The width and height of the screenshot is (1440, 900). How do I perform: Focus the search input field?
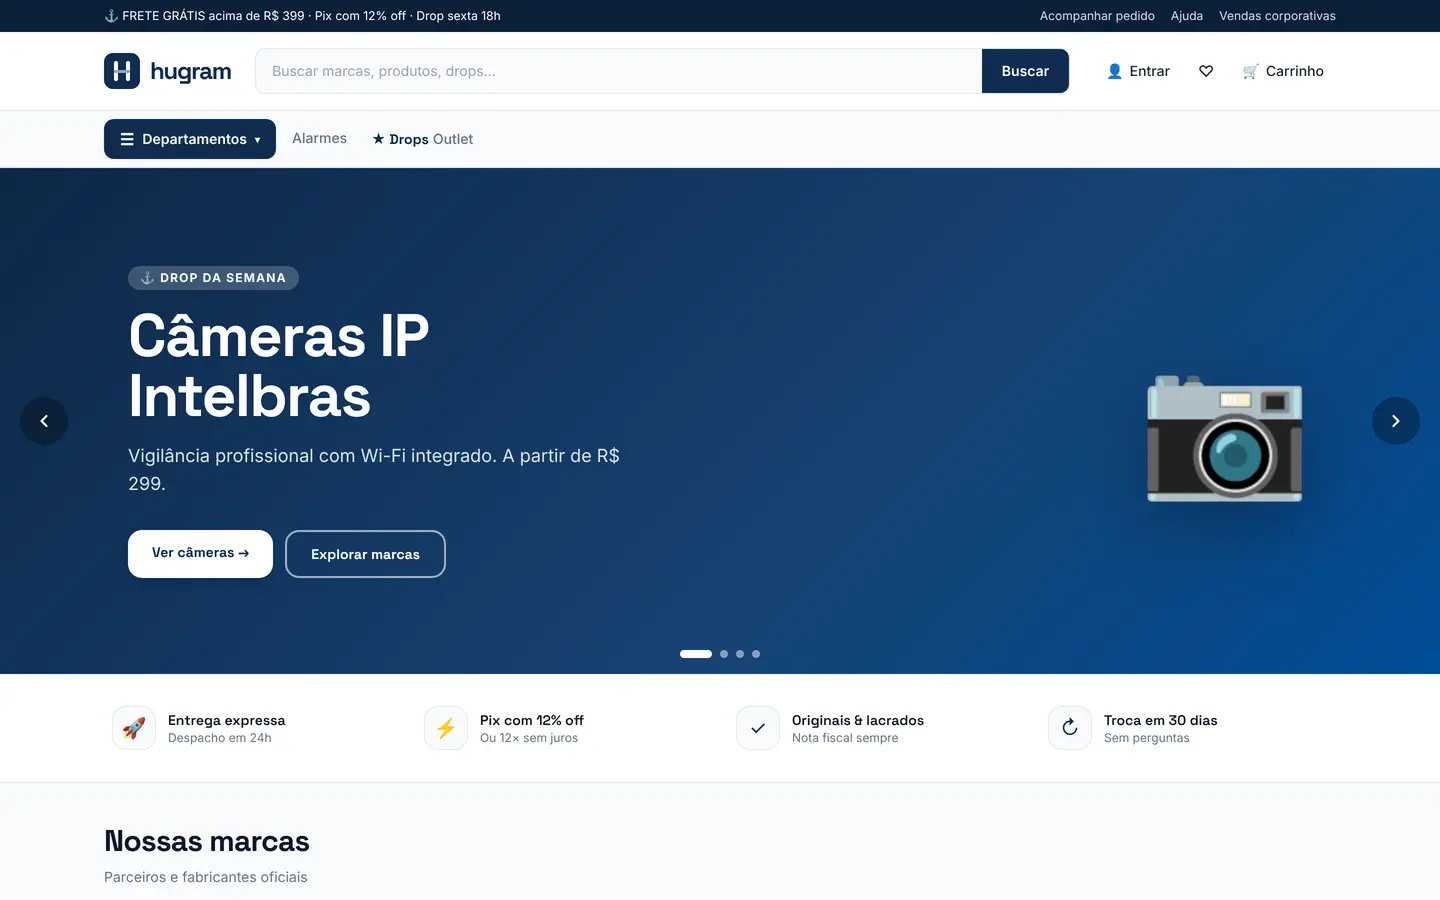tap(619, 71)
